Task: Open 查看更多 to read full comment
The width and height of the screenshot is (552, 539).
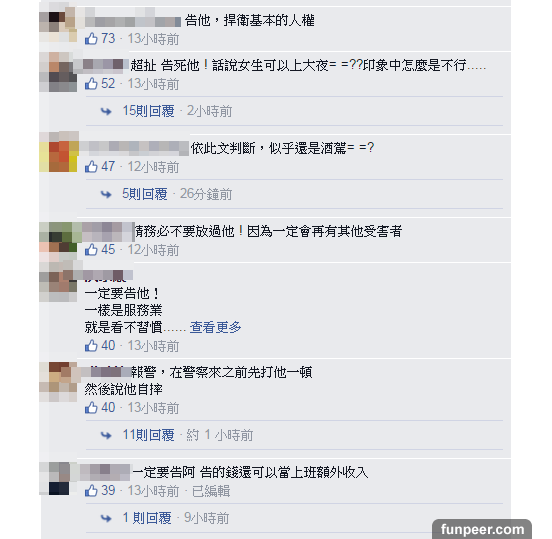Action: click(x=215, y=327)
